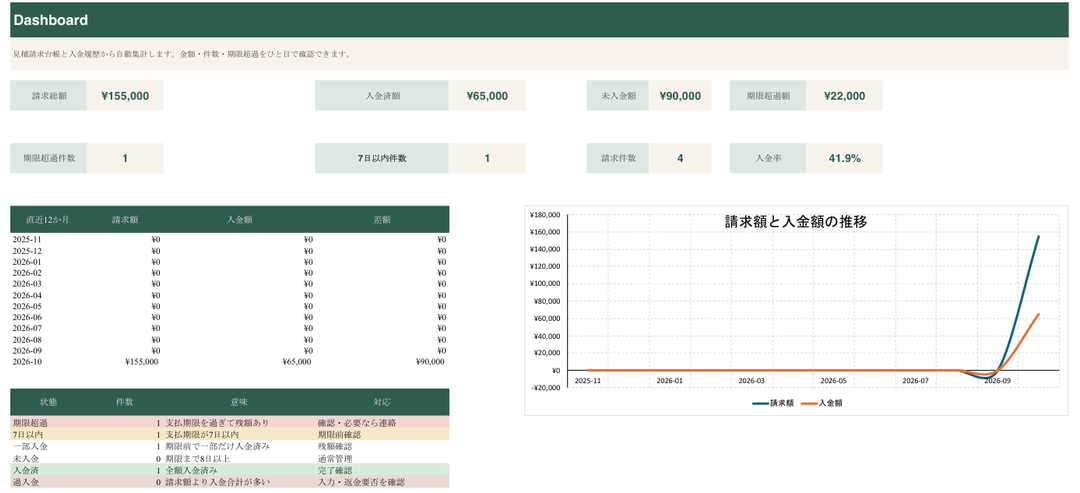Image resolution: width=1080 pixels, height=493 pixels.
Task: Click the "請求件数" KPI label
Action: pos(618,158)
